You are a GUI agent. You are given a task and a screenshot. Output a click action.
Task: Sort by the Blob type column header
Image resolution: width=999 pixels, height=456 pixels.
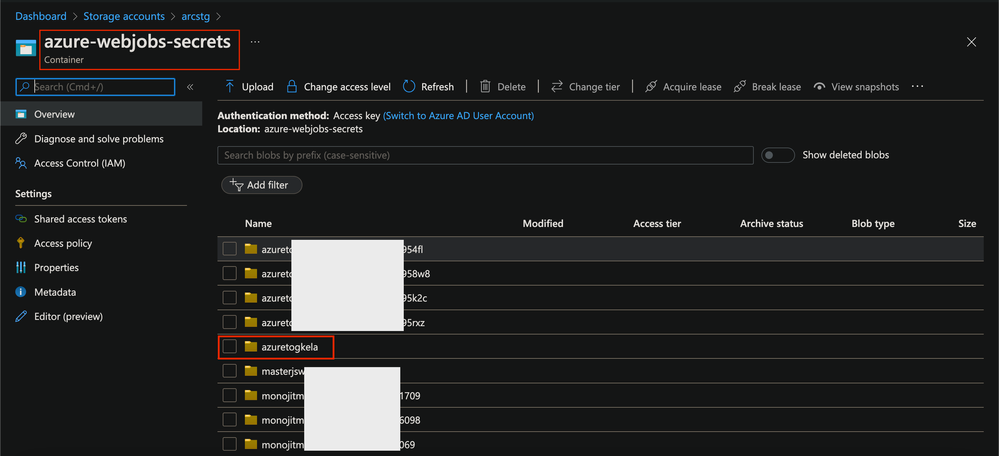(x=873, y=224)
